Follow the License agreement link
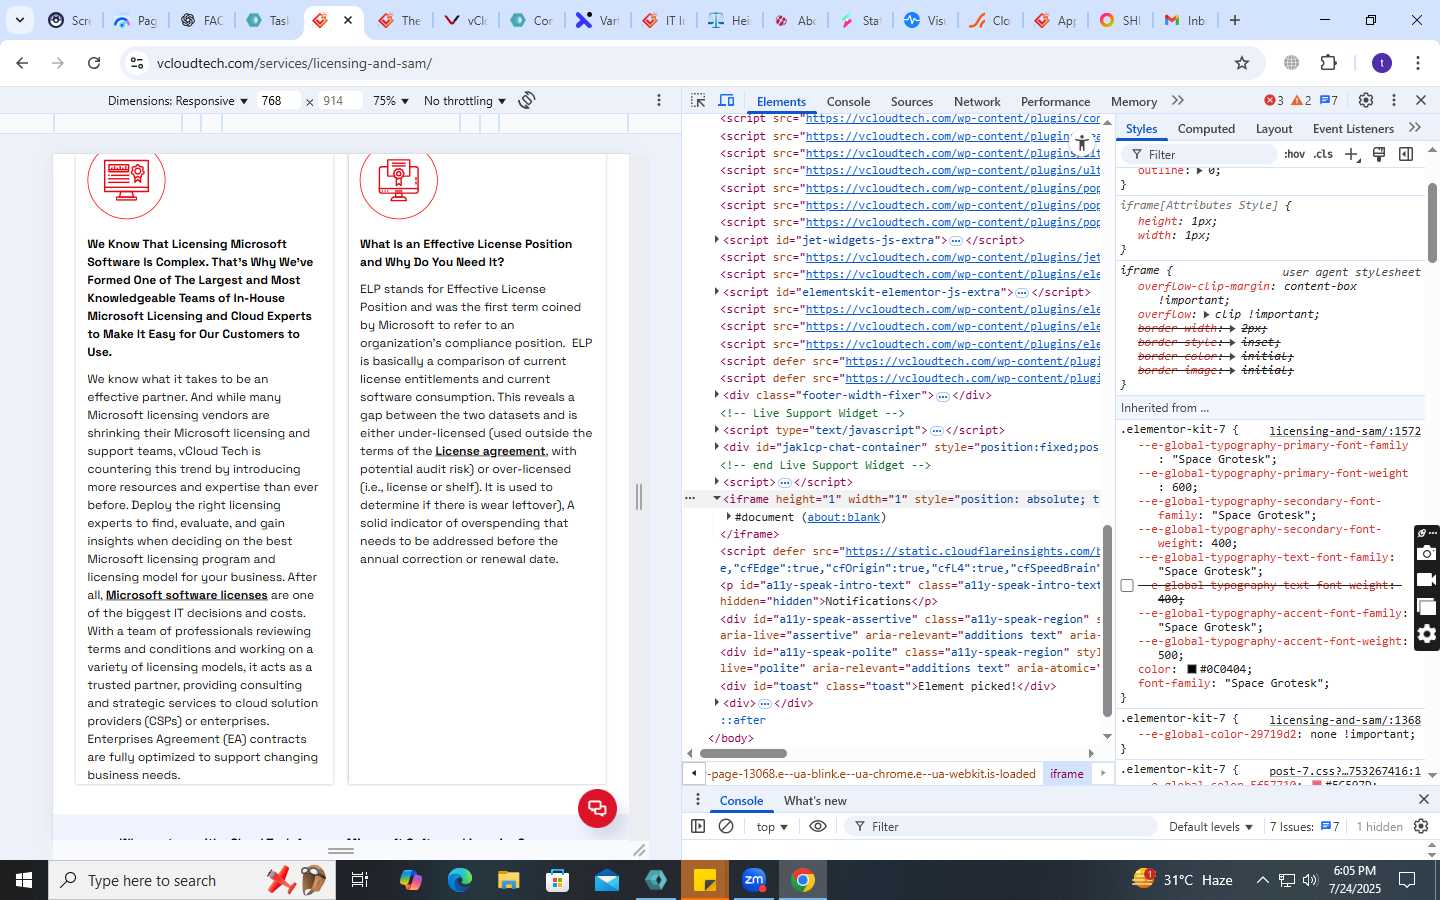The height and width of the screenshot is (900, 1440). click(x=490, y=451)
